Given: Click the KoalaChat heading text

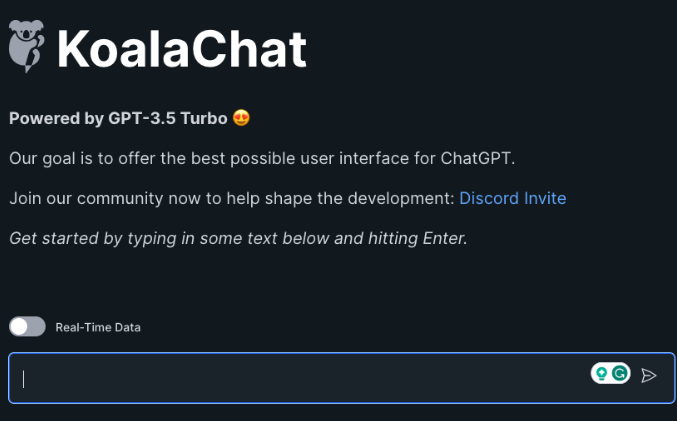Looking at the screenshot, I should 181,49.
